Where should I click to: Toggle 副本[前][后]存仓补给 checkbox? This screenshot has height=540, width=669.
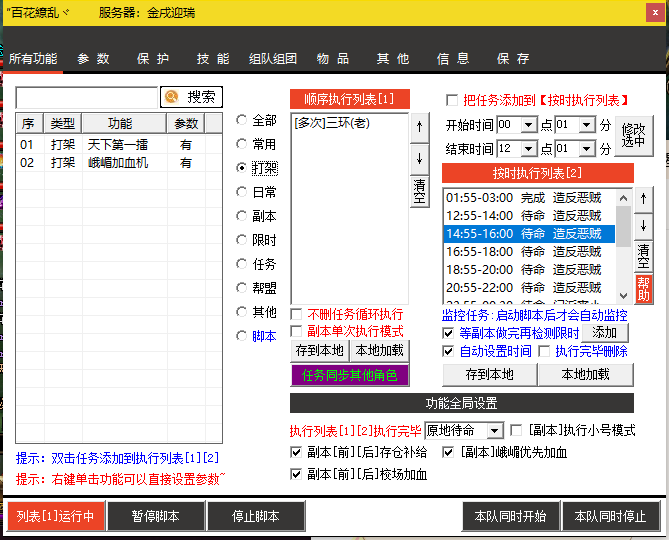point(296,452)
